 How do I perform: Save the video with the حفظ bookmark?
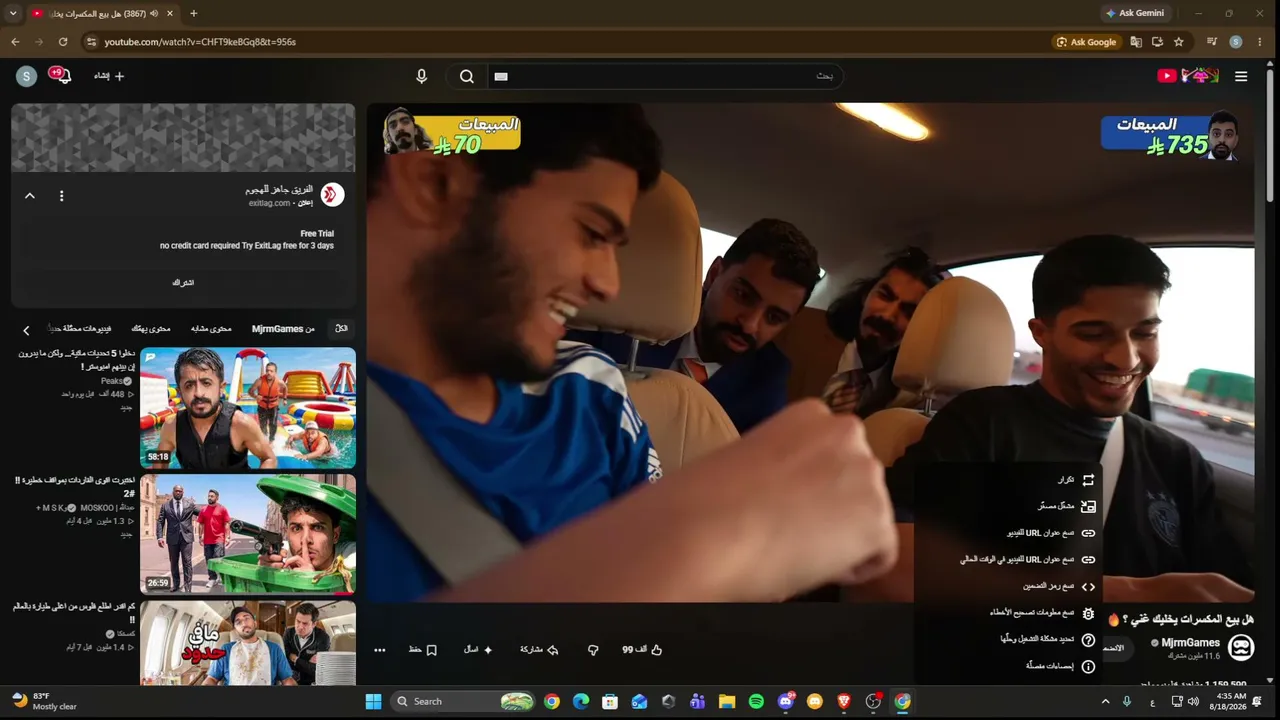423,650
